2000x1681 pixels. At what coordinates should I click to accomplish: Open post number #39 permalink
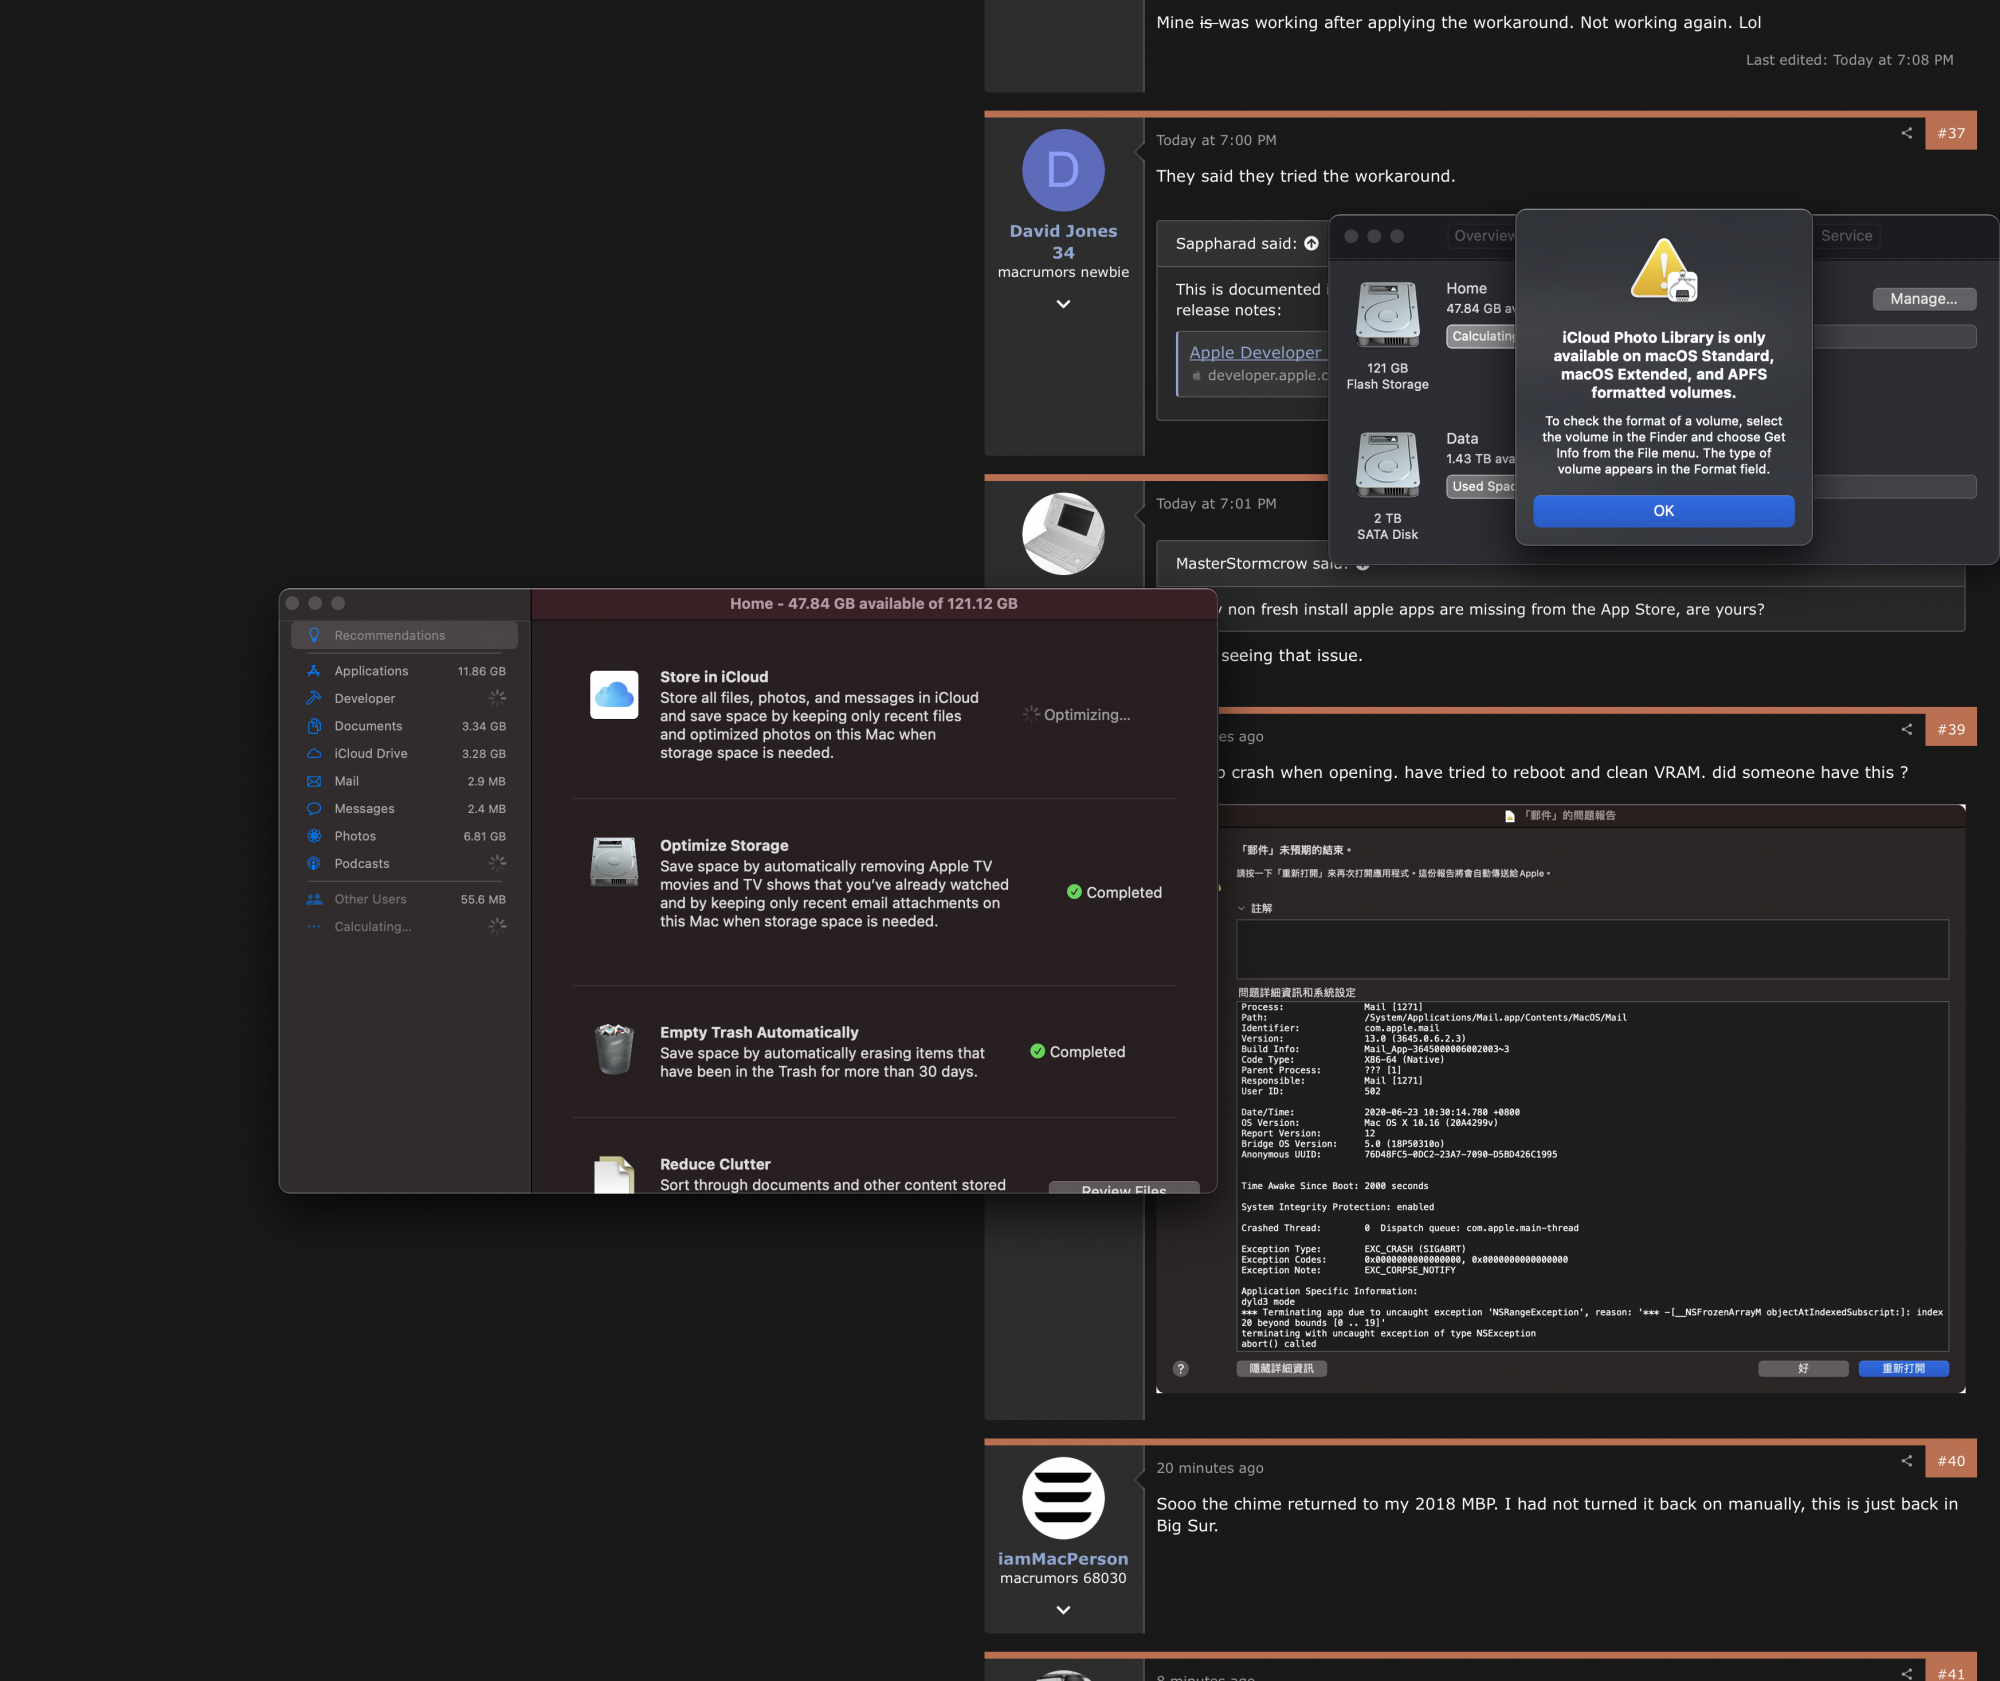[x=1951, y=729]
